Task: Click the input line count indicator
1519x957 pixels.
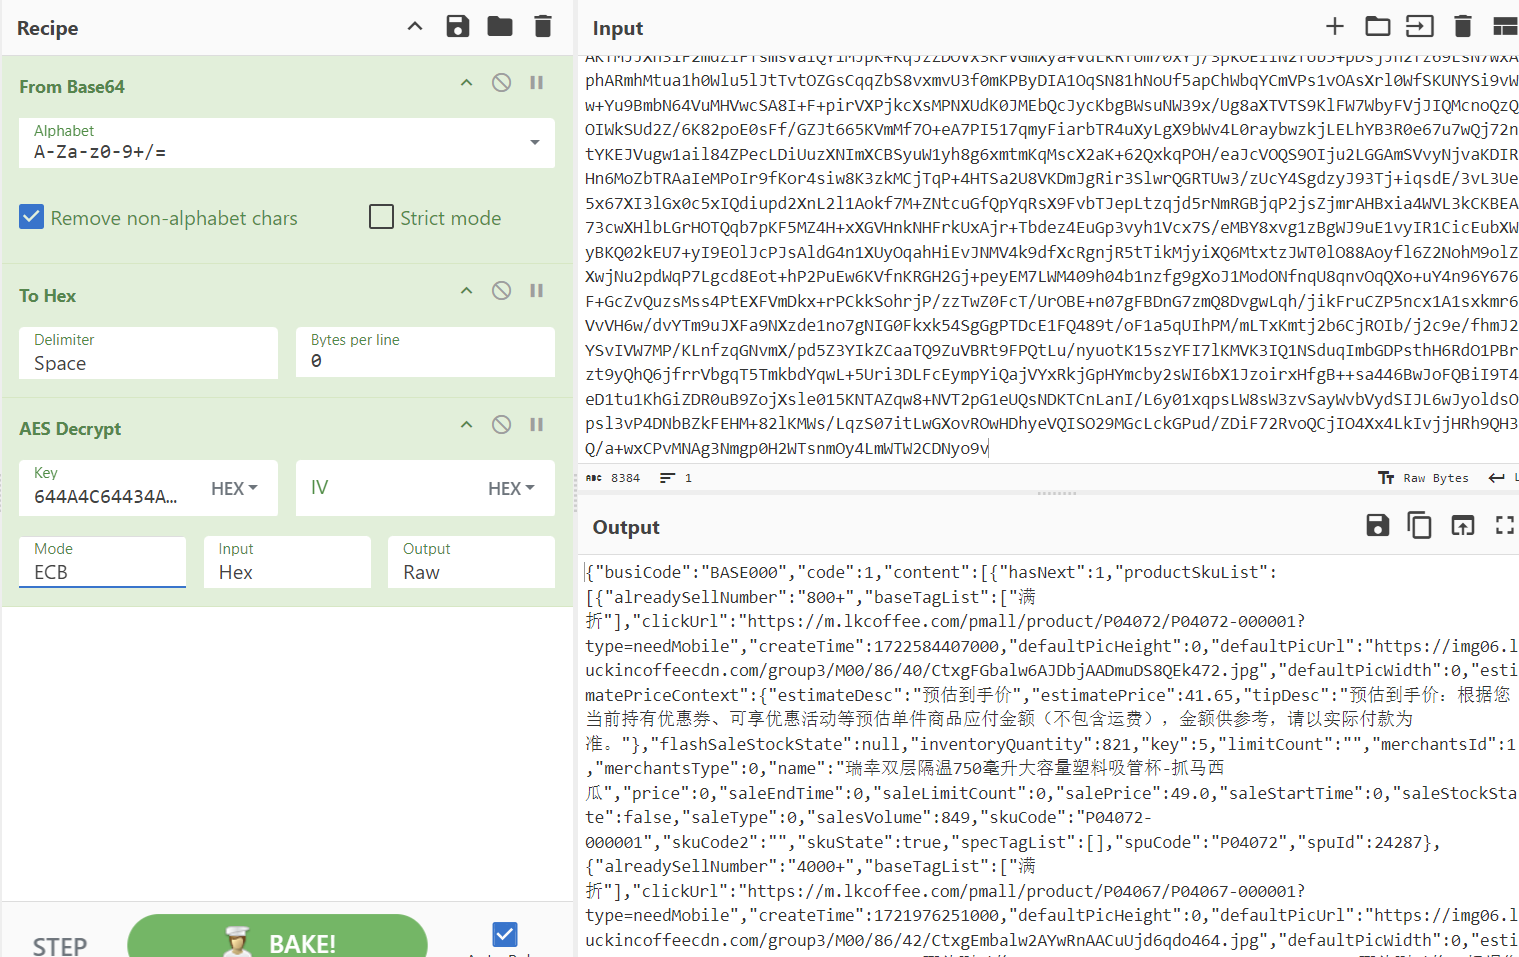Action: point(676,478)
